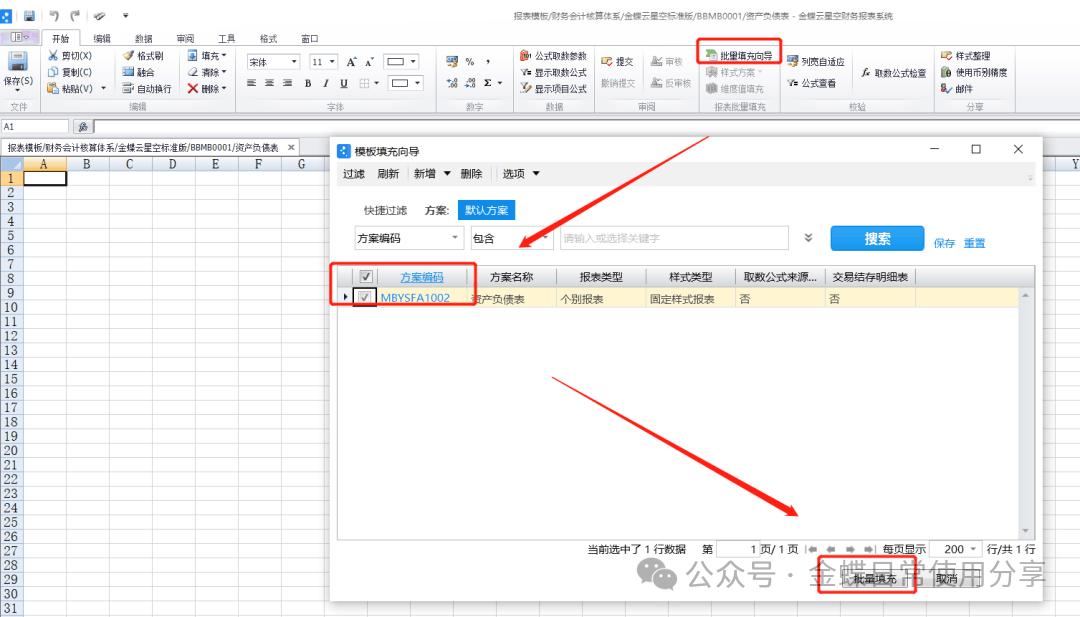
Task: Open 取数公式检查 fx tool
Action: [866, 73]
